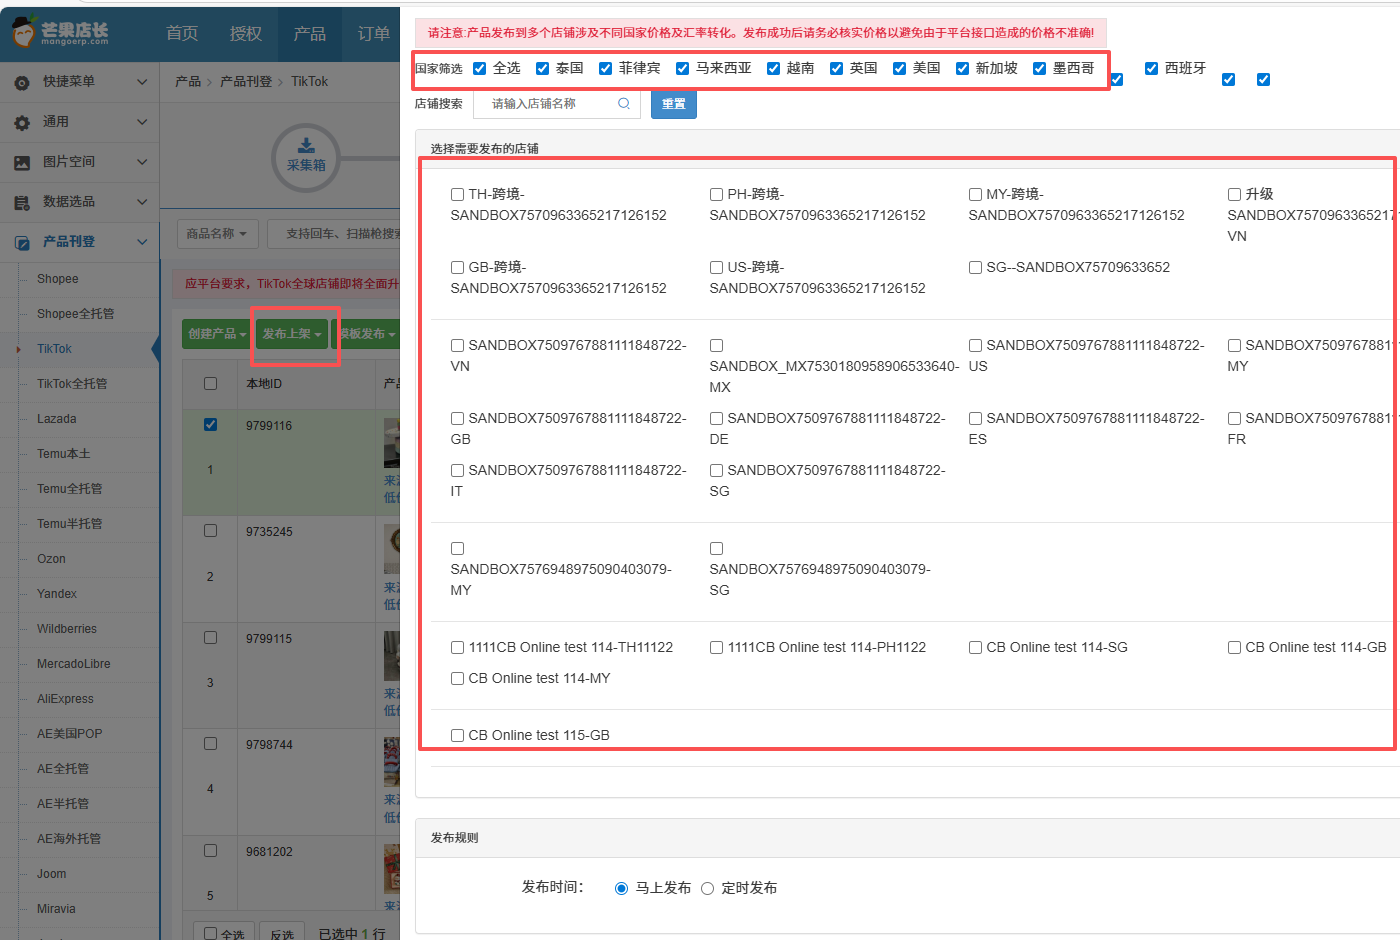Screen dimensions: 1400x940
Task: Click the 产品刊登 edit icon
Action: [x=22, y=242]
